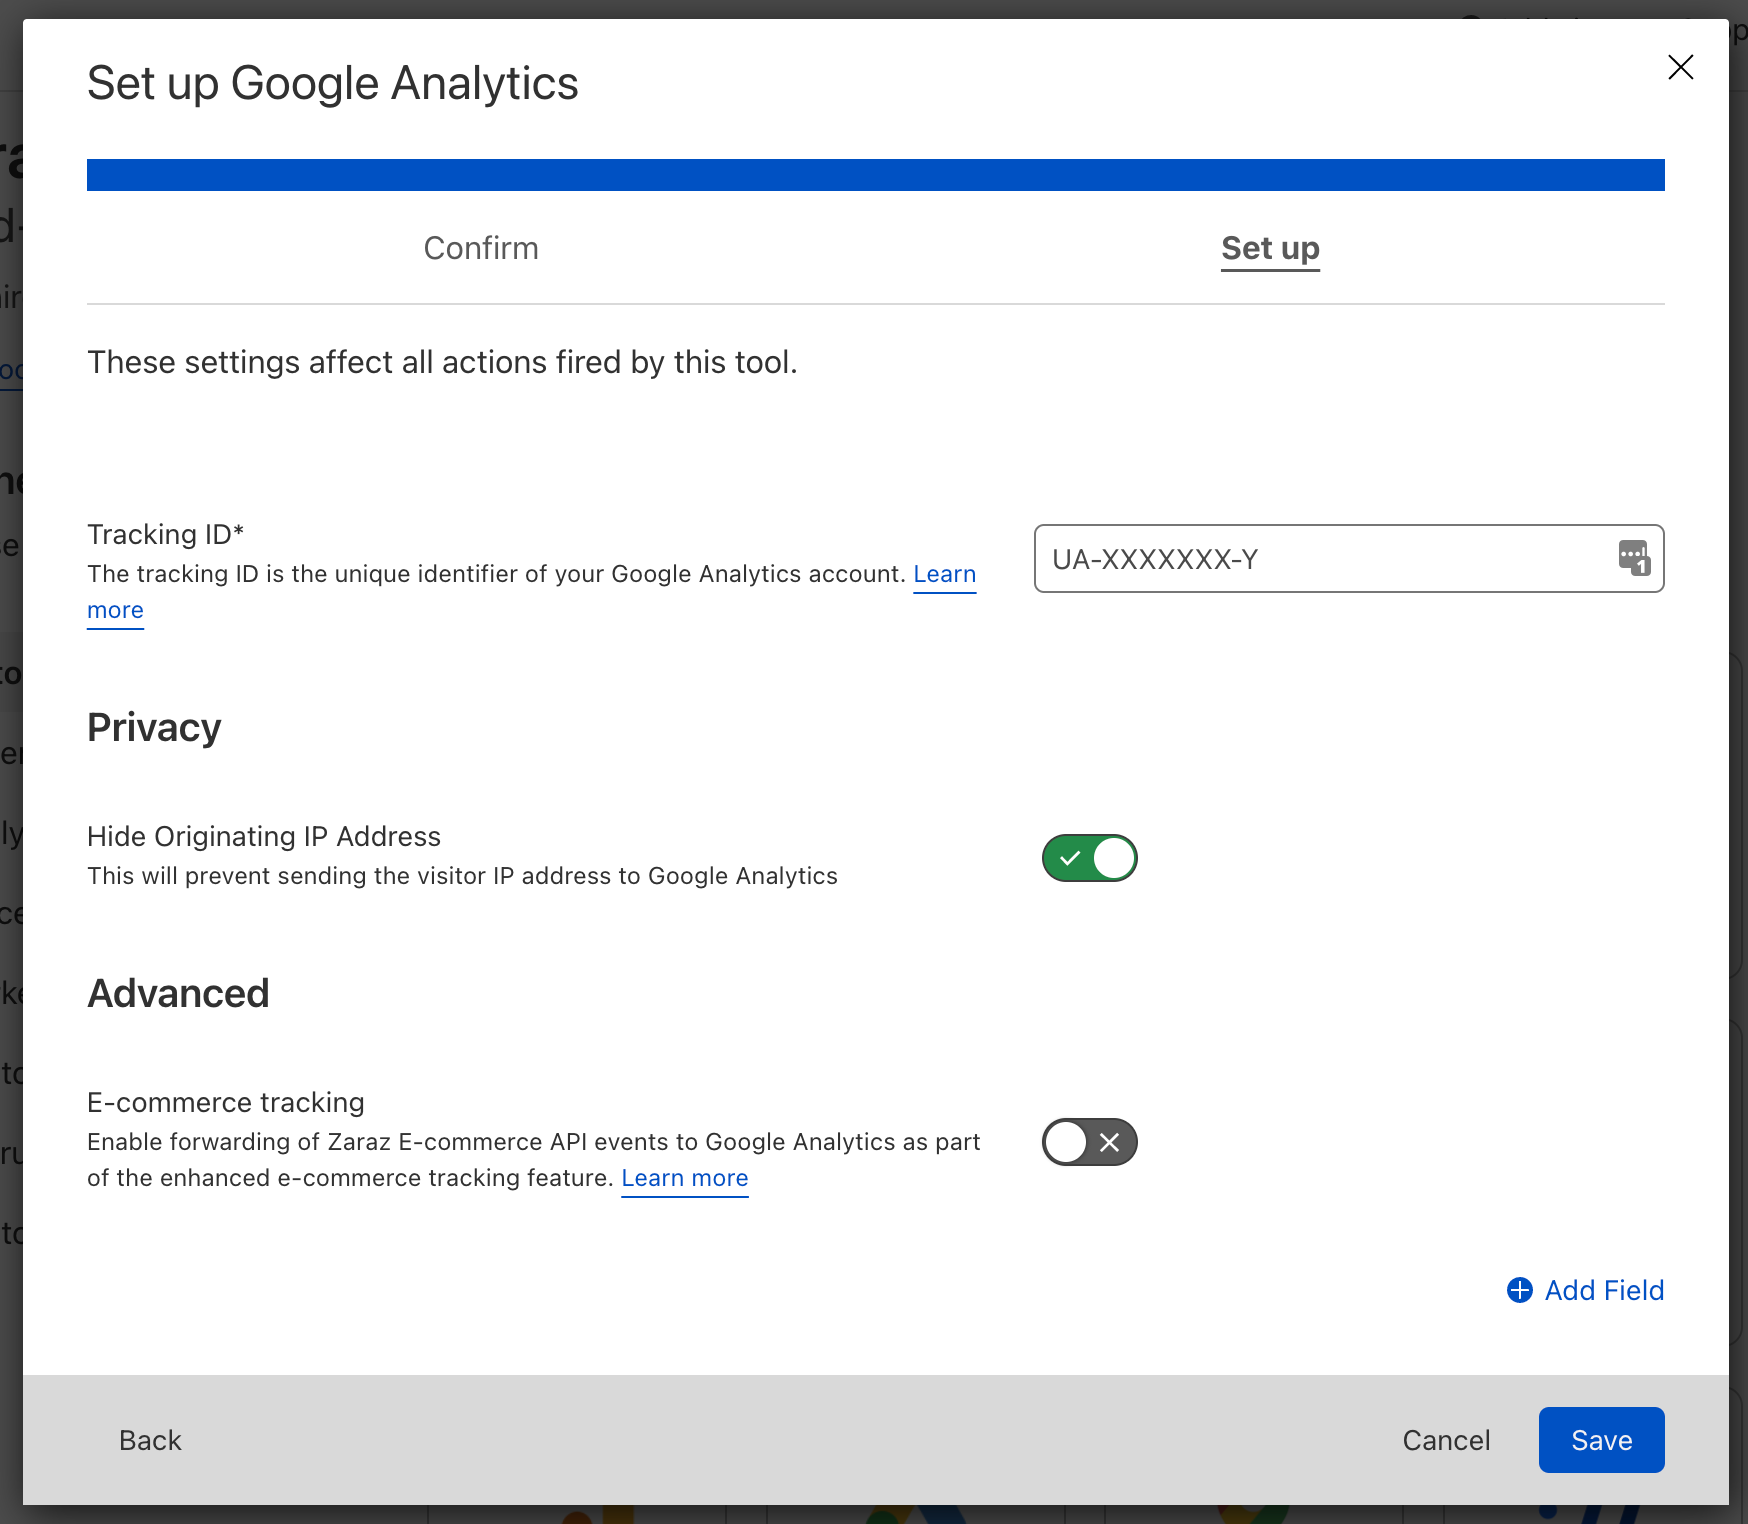Select the Set up step tab
The height and width of the screenshot is (1524, 1748).
tap(1270, 248)
